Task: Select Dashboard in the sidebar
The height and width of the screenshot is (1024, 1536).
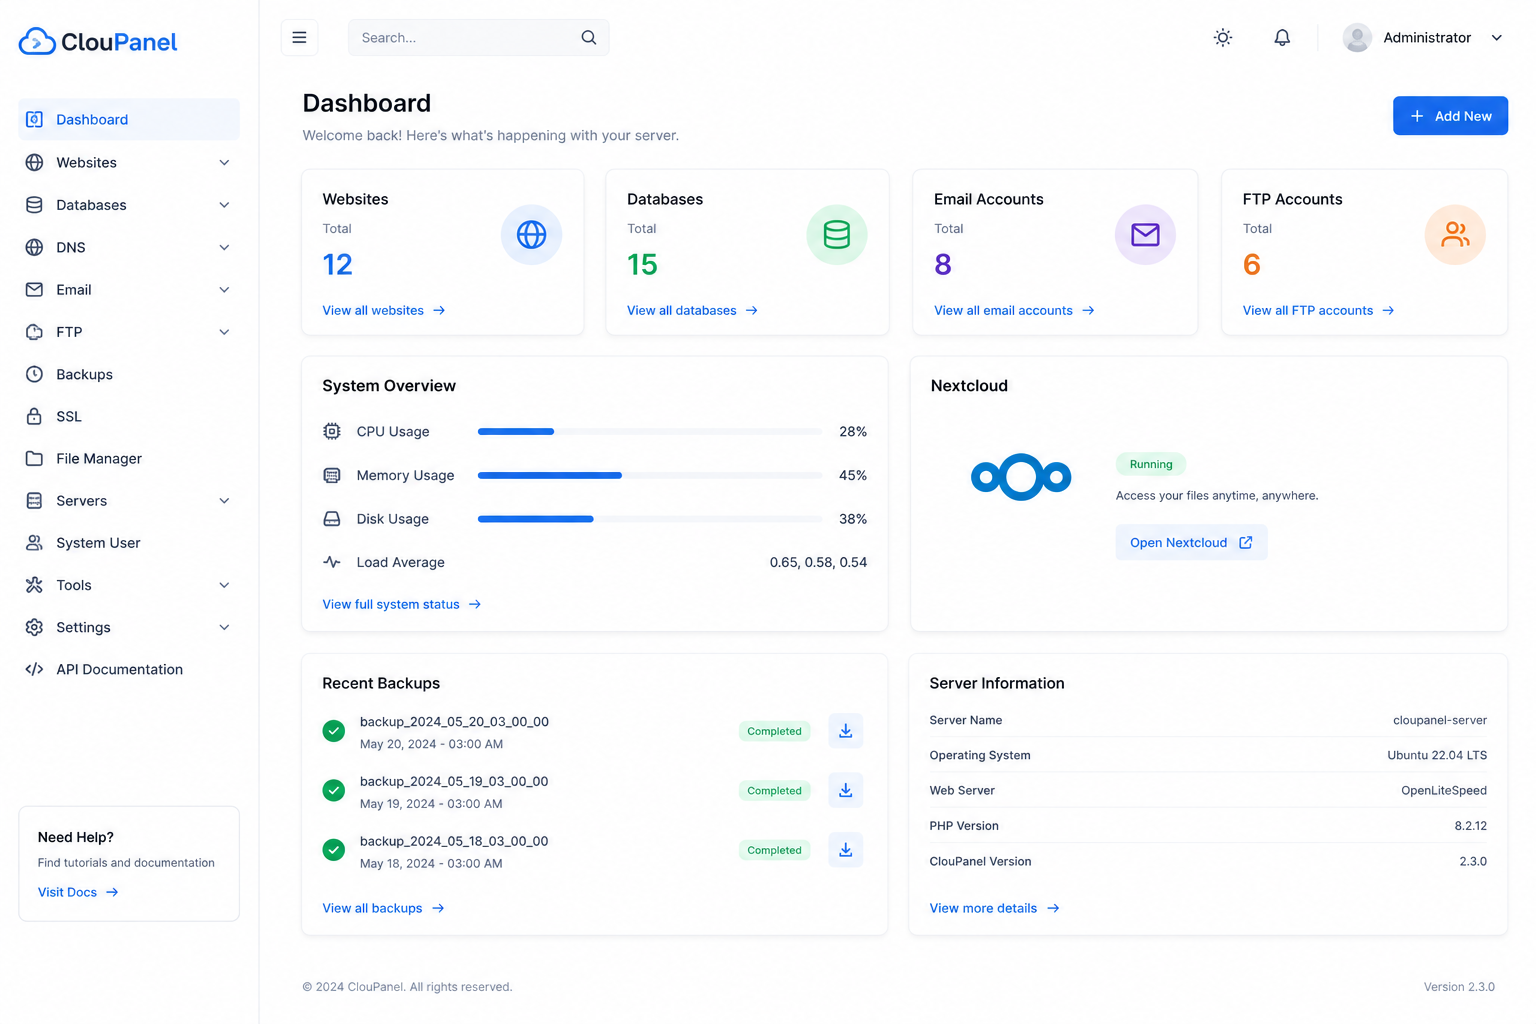Action: 129,119
